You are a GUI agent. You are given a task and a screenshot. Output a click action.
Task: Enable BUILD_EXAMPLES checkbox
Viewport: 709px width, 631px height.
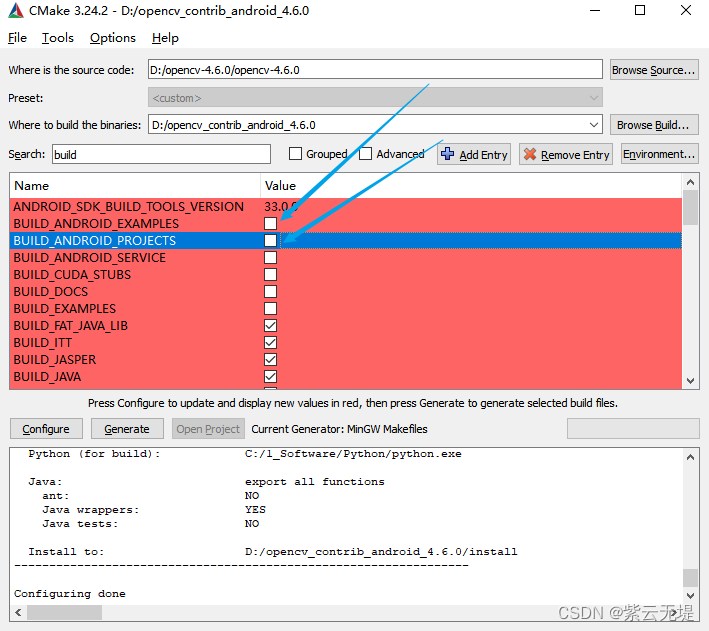[x=270, y=308]
